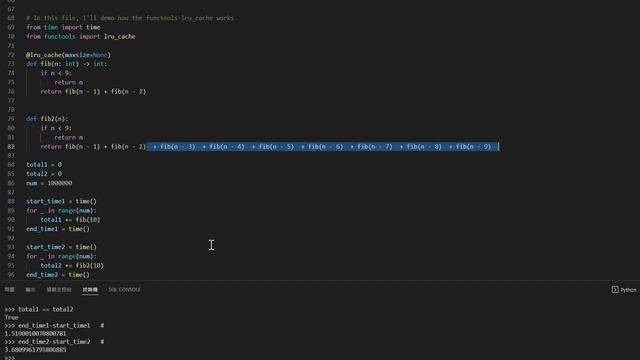Select the Python terminal label
The height and width of the screenshot is (360, 640).
click(628, 290)
